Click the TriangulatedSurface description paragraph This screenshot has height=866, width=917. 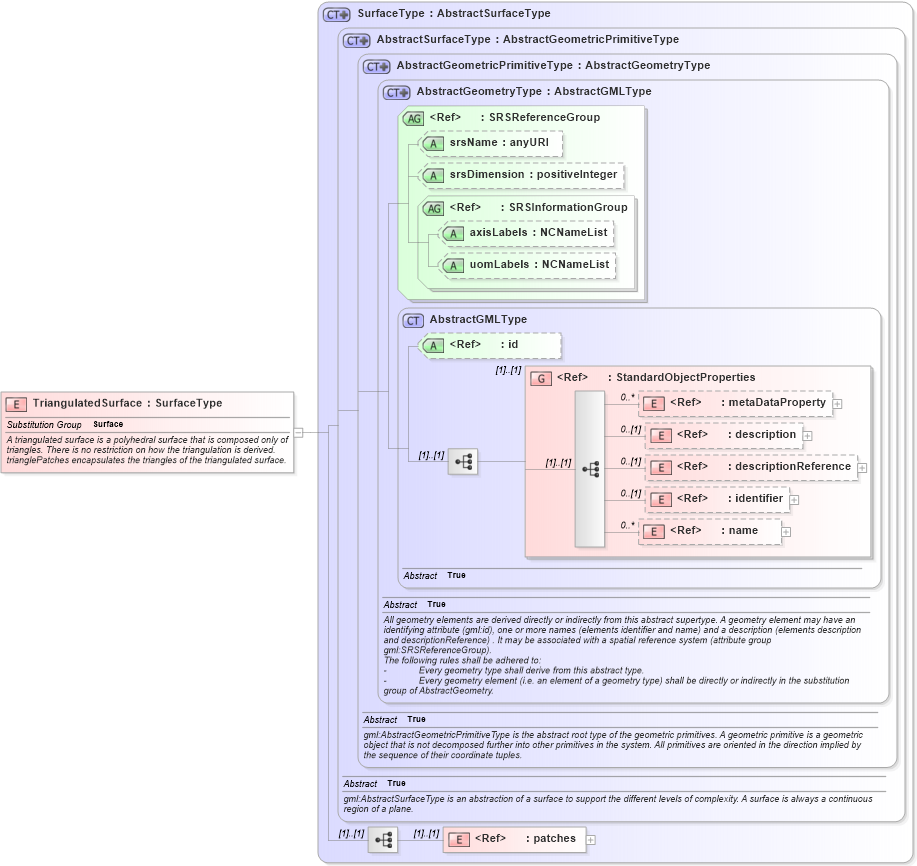point(147,450)
